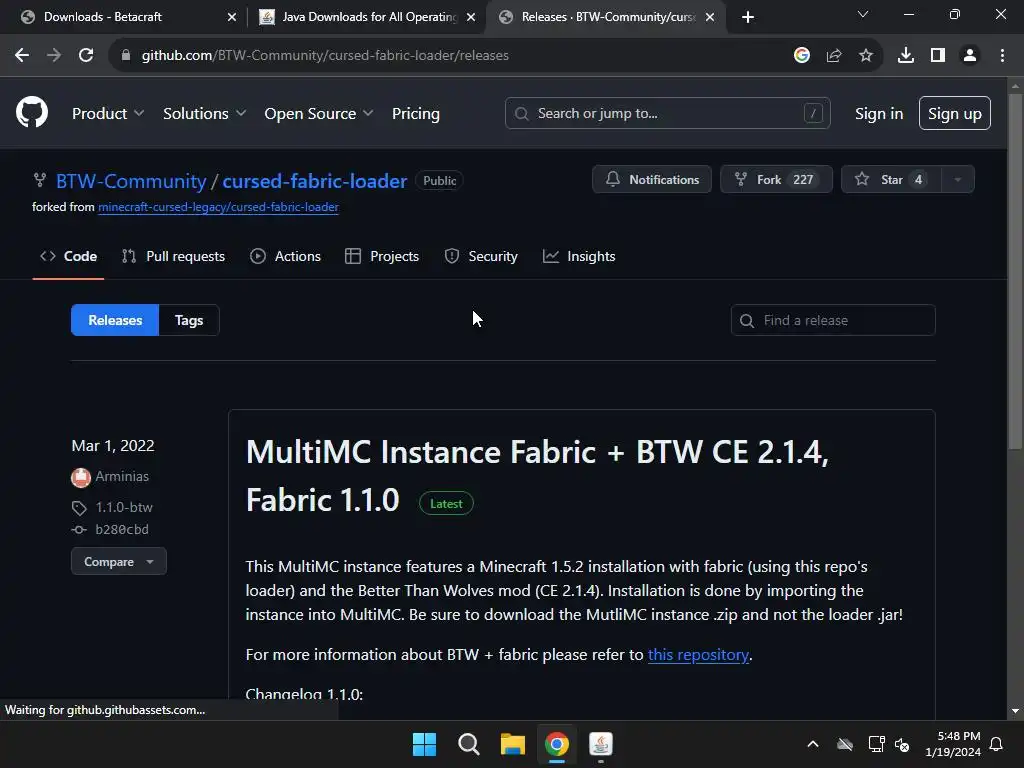
Task: Go back to previous page
Action: 22,56
